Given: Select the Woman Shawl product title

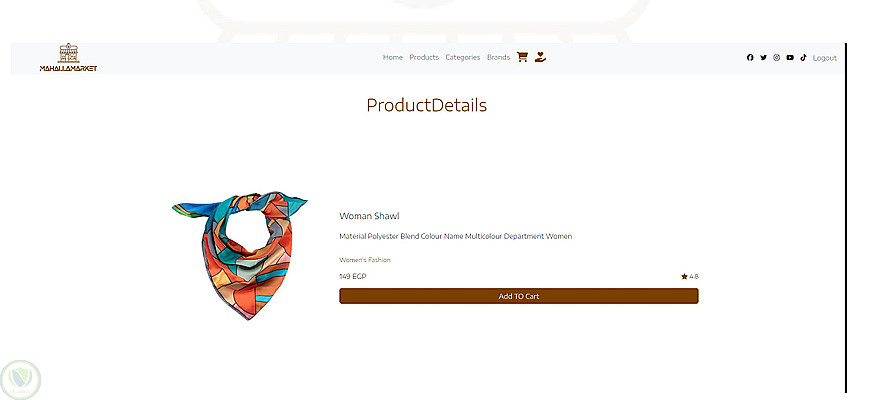Looking at the screenshot, I should click(x=369, y=216).
